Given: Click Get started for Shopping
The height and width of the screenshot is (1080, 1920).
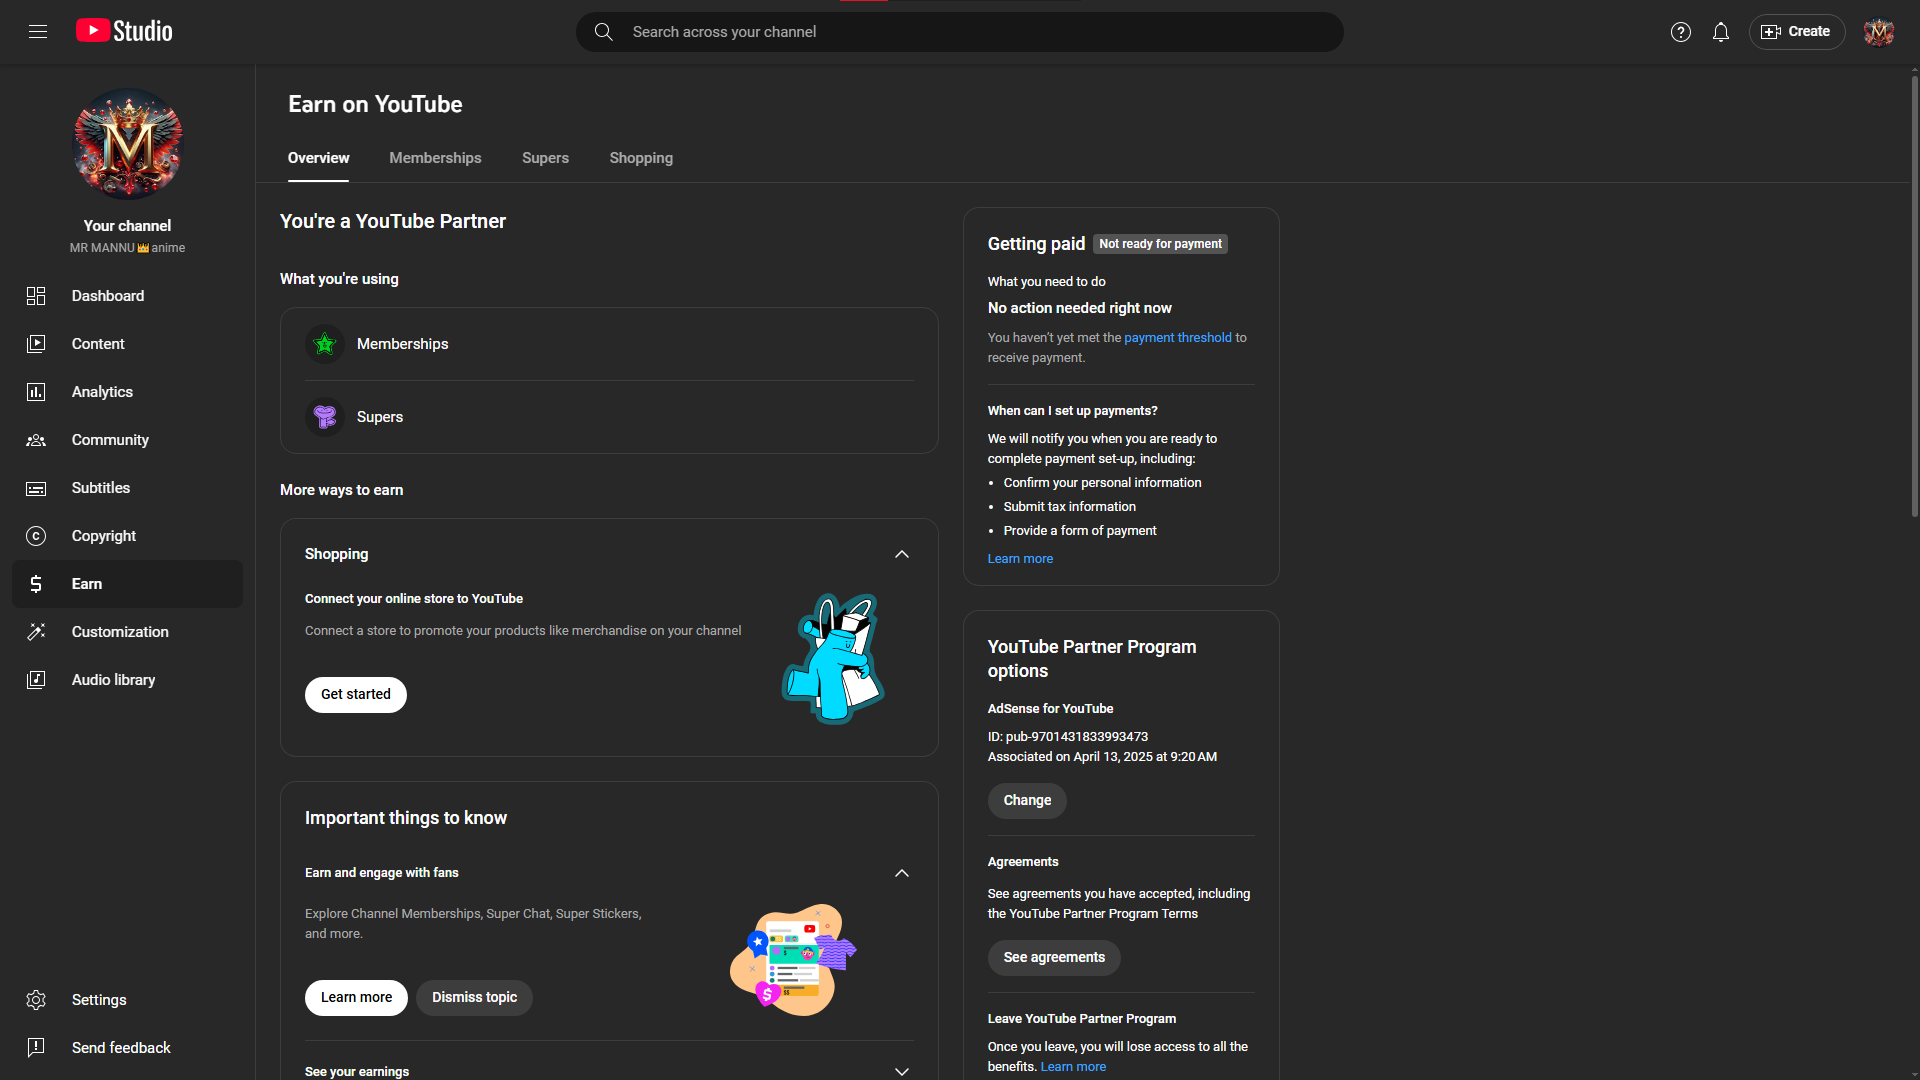Looking at the screenshot, I should [x=356, y=695].
